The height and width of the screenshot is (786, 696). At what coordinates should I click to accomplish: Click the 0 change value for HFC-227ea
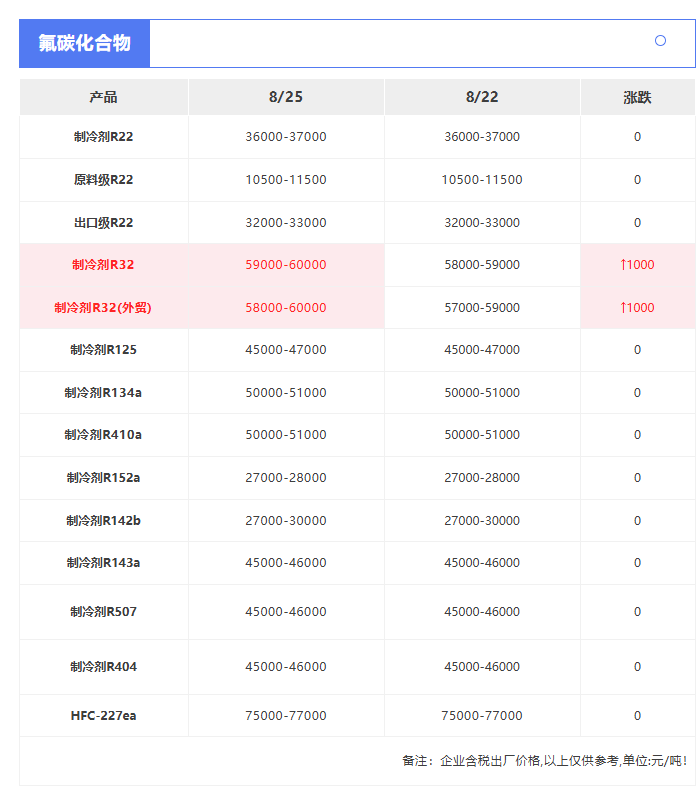pyautogui.click(x=637, y=715)
